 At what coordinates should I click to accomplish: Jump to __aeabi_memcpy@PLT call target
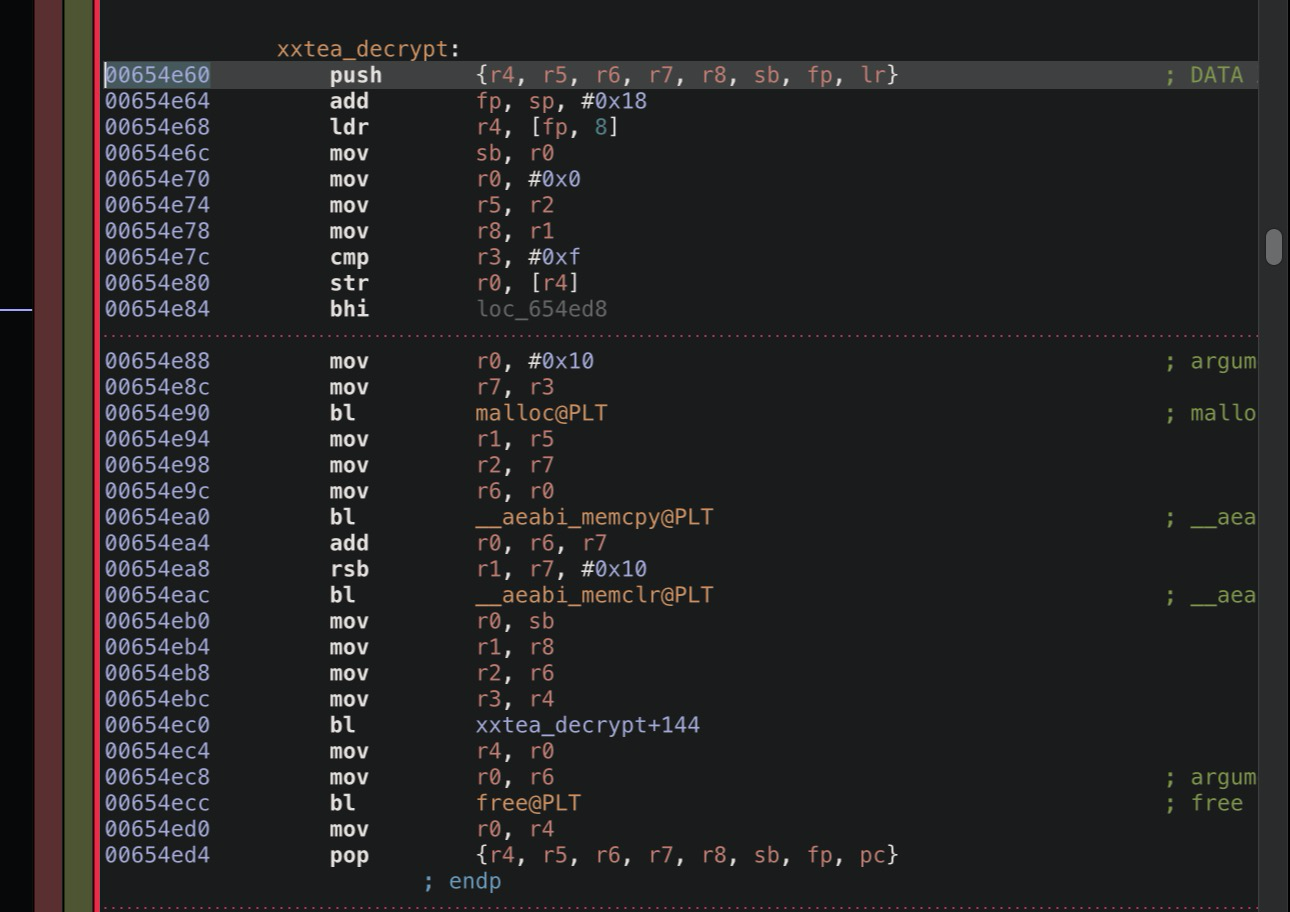coord(594,517)
